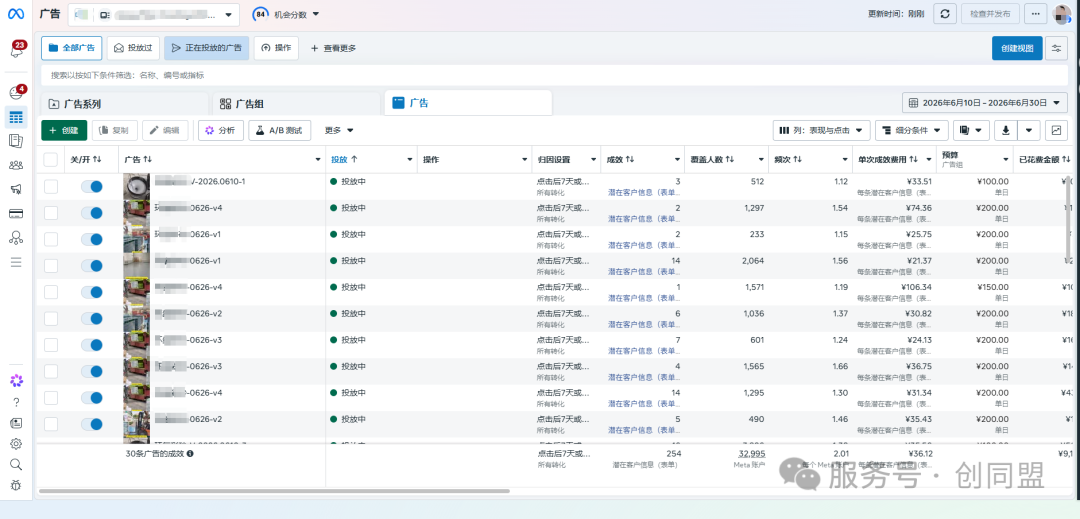Open the ad account selector dropdown
The image size is (1080, 519).
[x=154, y=14]
